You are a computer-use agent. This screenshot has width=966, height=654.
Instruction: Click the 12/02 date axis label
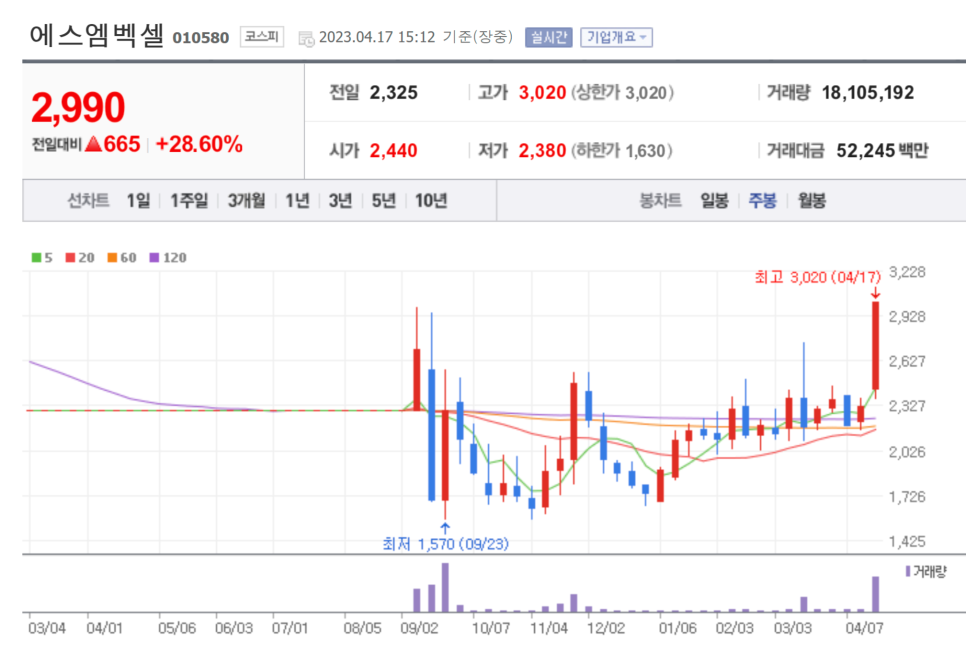coord(606,628)
